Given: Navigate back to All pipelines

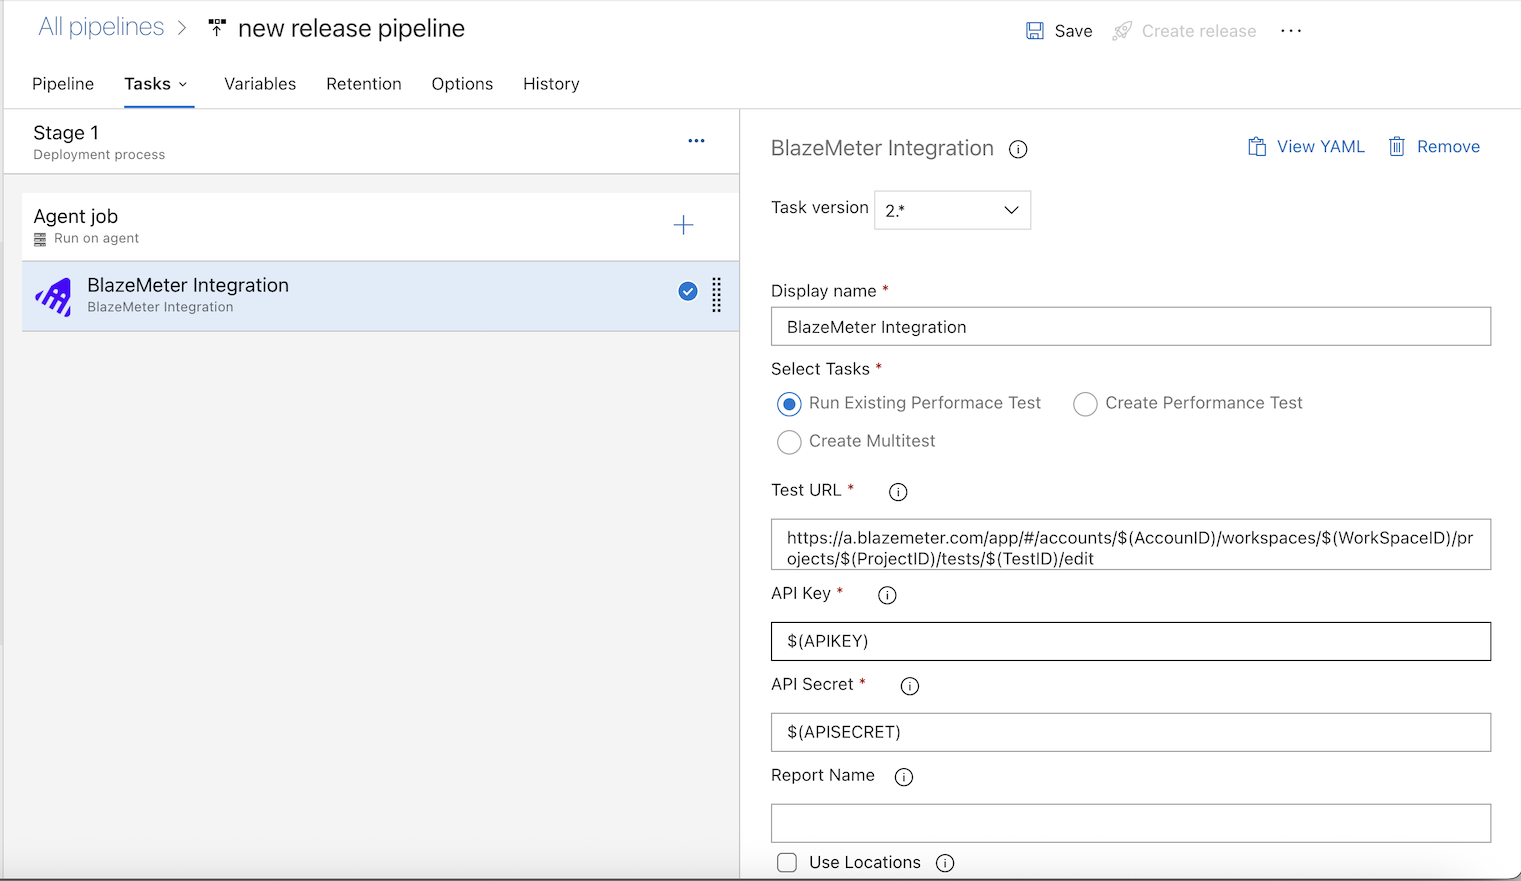Looking at the screenshot, I should 100,26.
